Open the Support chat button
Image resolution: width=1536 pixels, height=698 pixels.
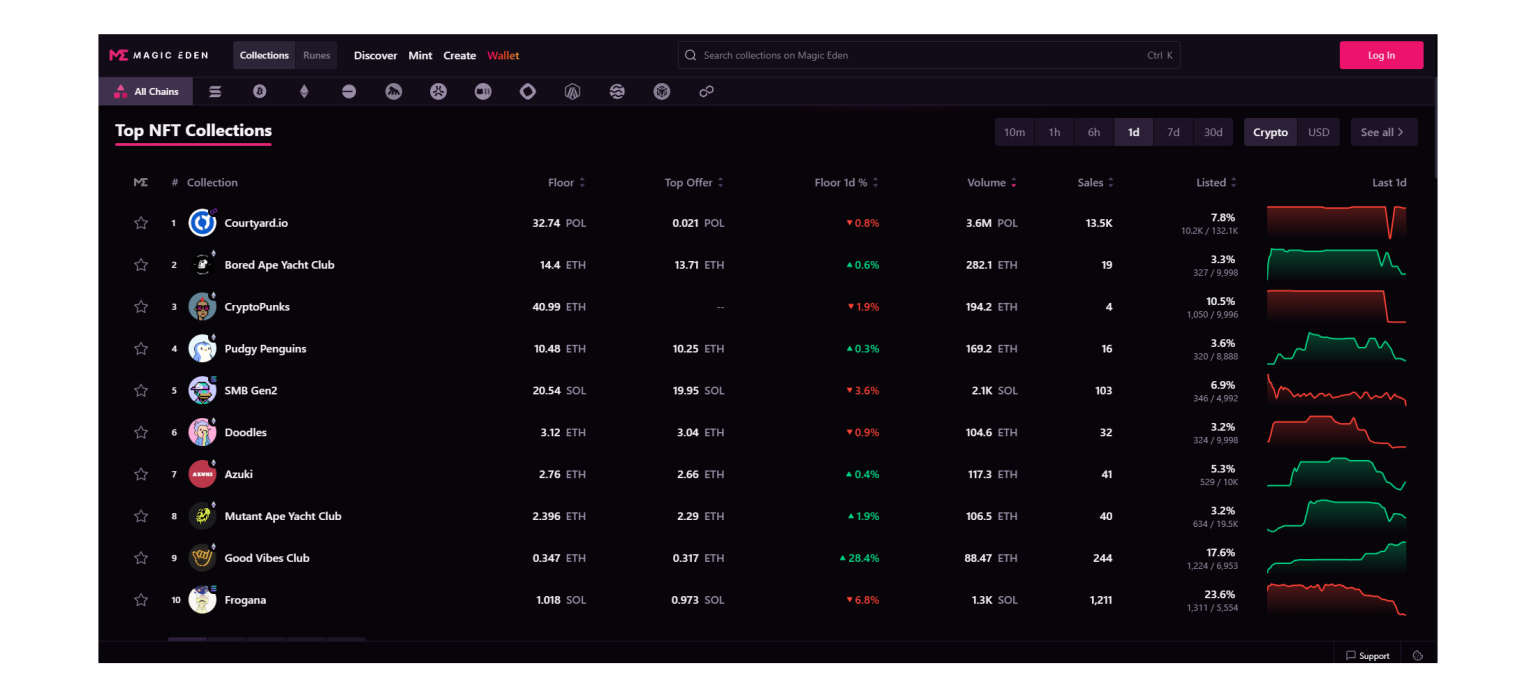pyautogui.click(x=1368, y=656)
